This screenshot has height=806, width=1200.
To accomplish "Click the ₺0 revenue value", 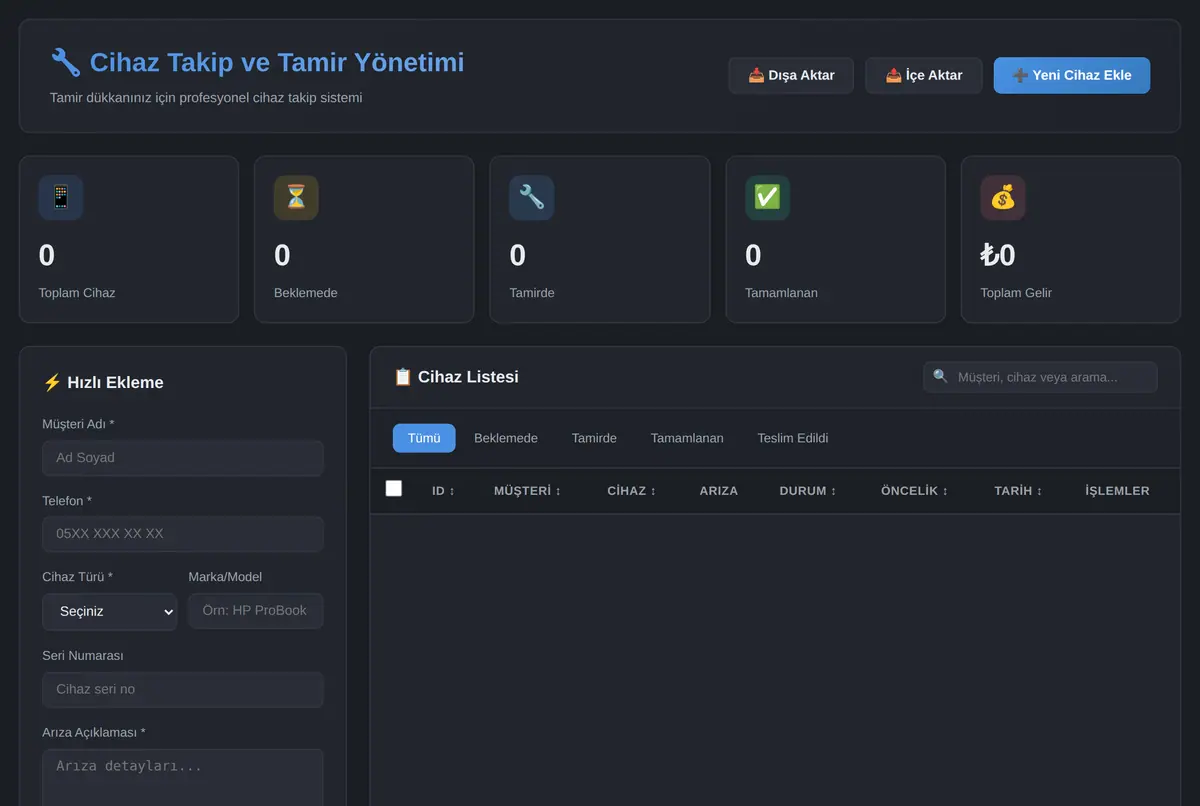I will 998,255.
